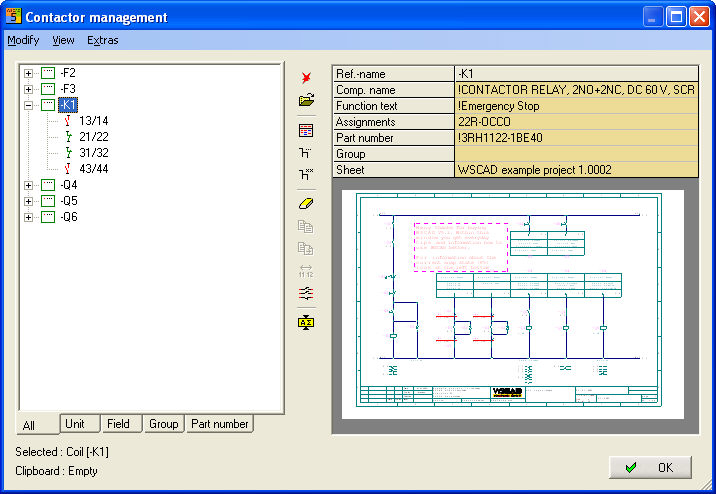Image resolution: width=716 pixels, height=494 pixels.
Task: Click the -Q6 component box icon
Action: tap(48, 217)
